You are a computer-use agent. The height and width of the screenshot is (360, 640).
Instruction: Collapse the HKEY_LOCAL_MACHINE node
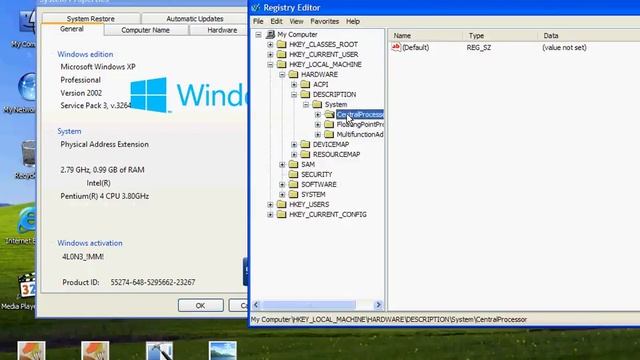click(270, 64)
